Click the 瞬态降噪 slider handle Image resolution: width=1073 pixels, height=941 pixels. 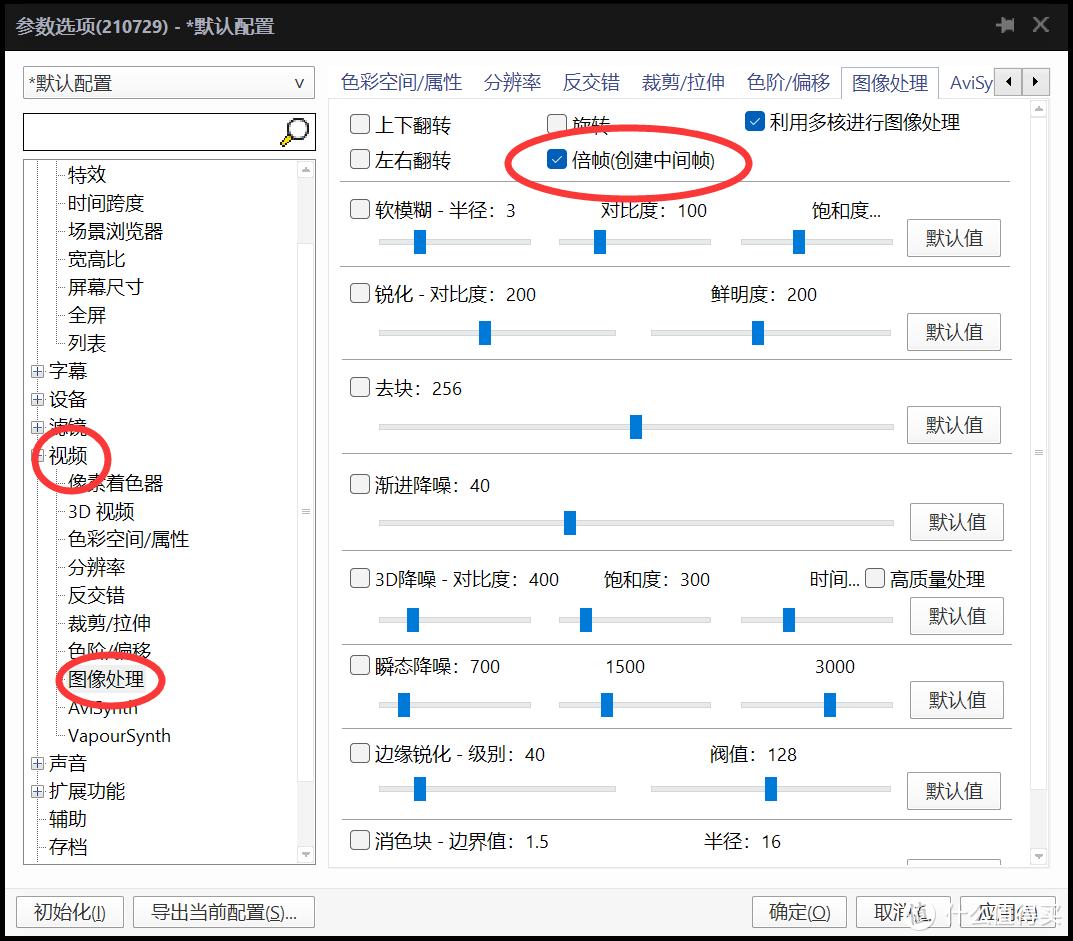point(404,704)
